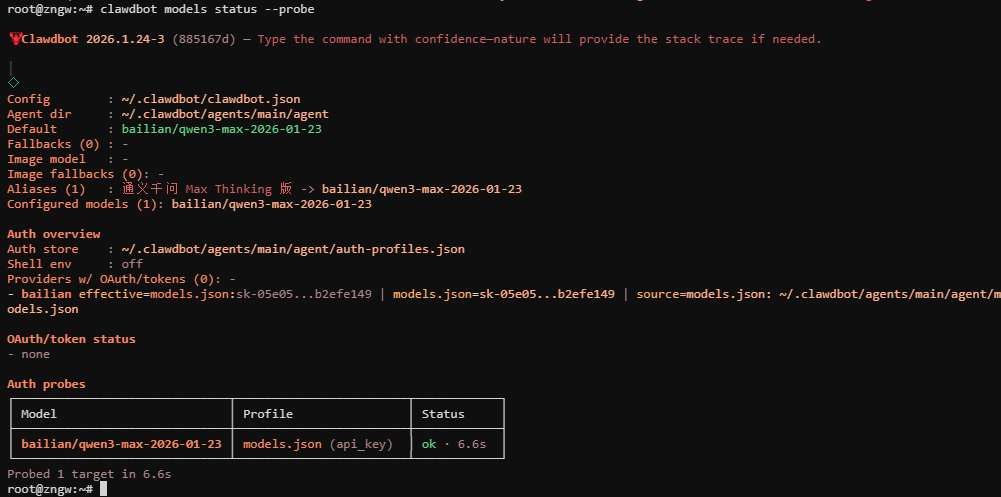The image size is (1001, 497).
Task: Click the 'models.json (api_key)' profile cell
Action: (x=318, y=444)
